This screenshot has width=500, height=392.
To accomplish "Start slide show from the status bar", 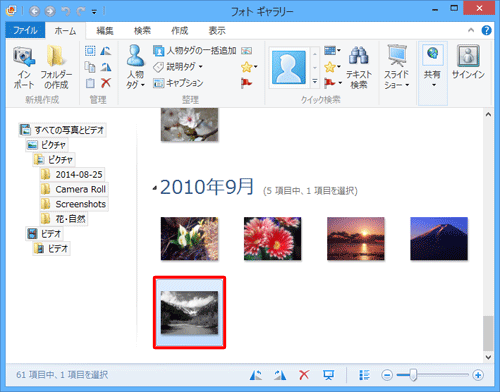I will coord(328,375).
